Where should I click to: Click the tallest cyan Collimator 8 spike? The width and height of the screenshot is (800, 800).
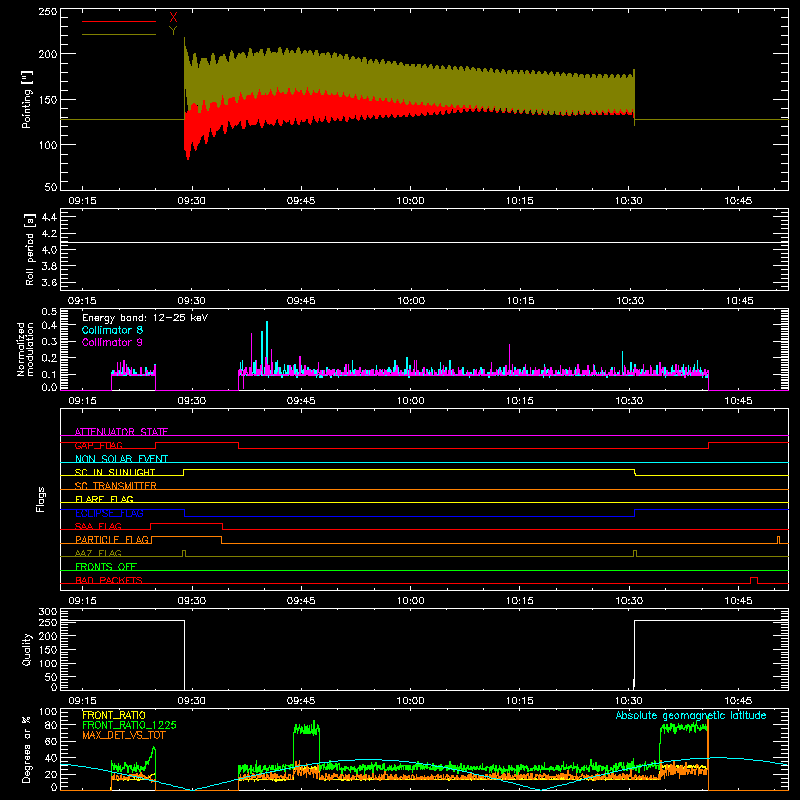coord(267,347)
